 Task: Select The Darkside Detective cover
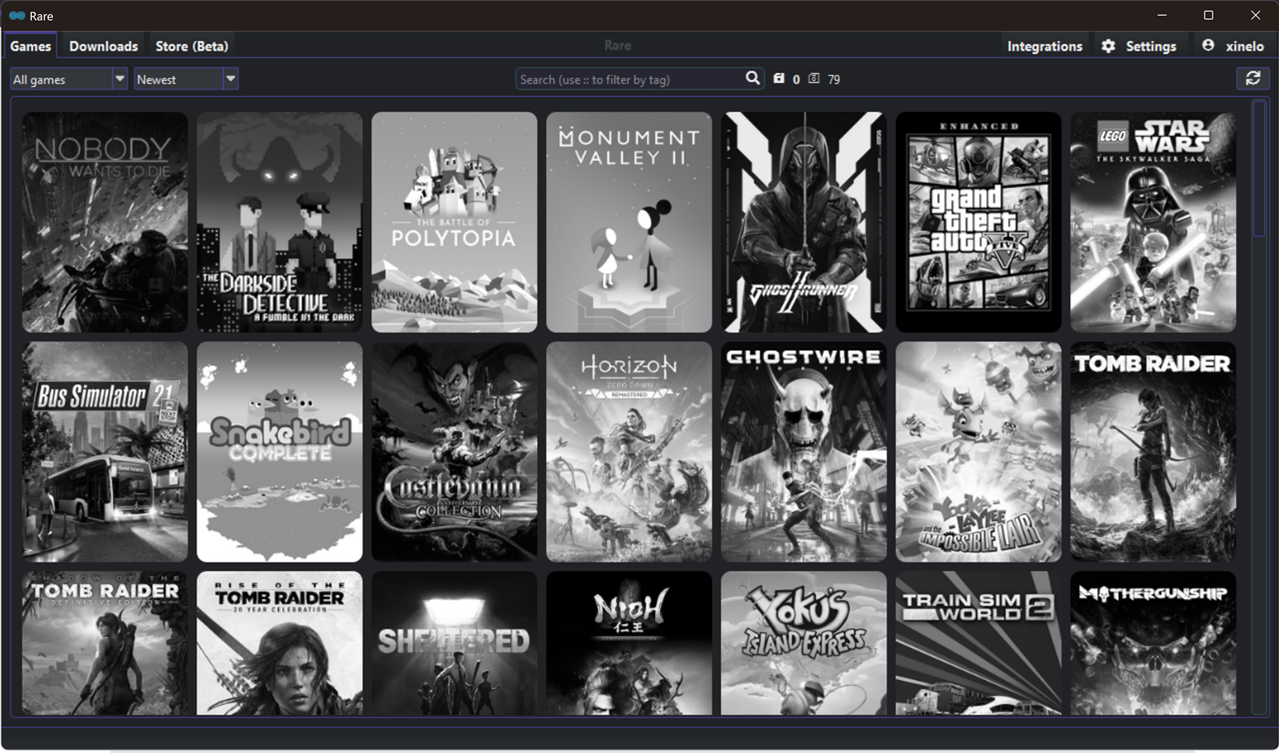pyautogui.click(x=280, y=222)
